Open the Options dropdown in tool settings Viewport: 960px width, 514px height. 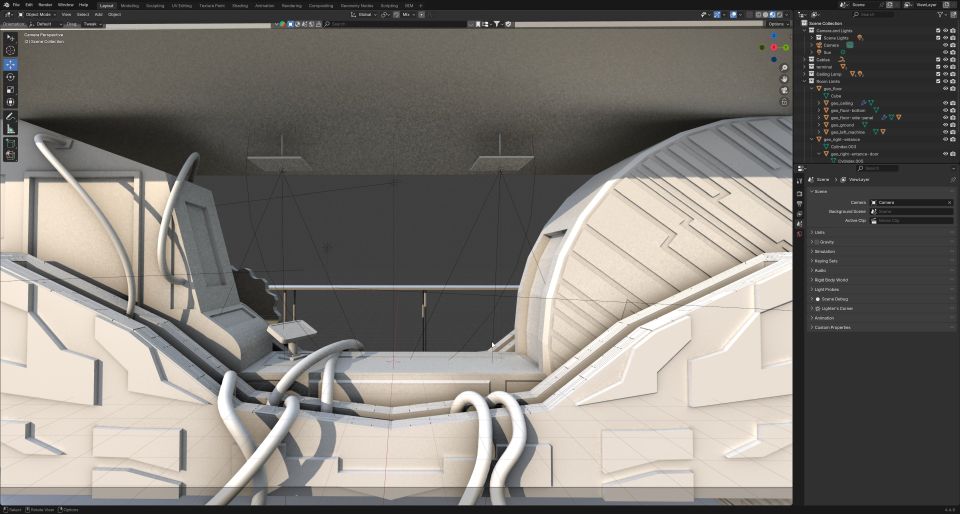coord(777,24)
